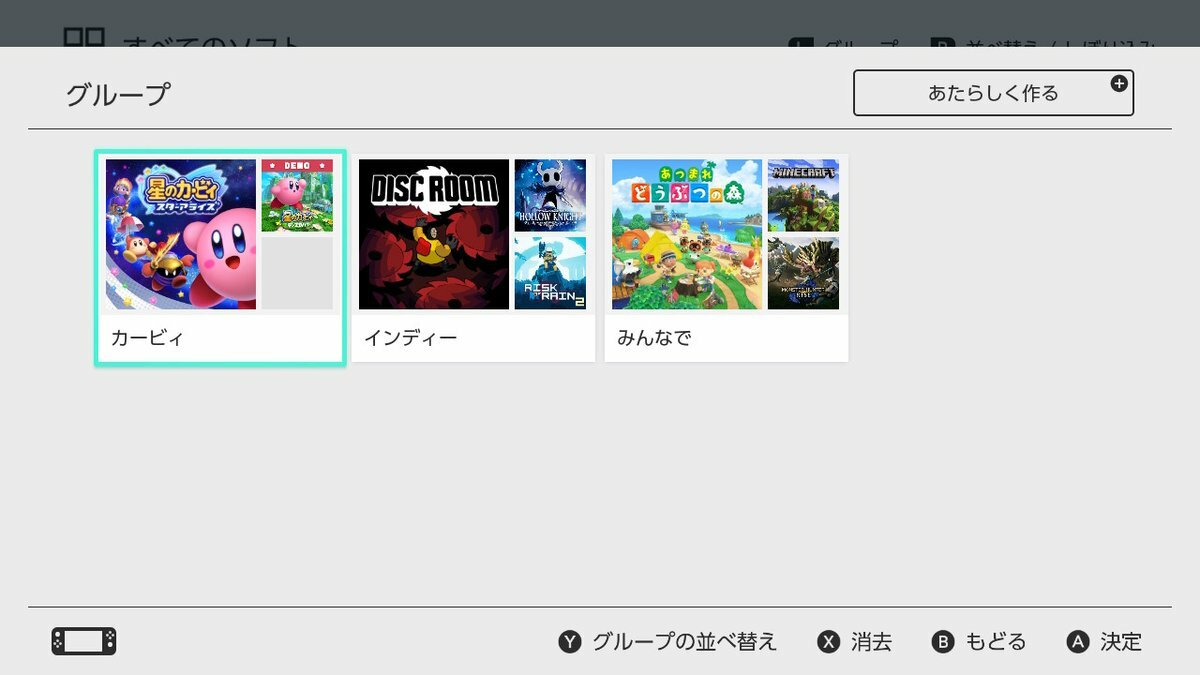Click 決定 to confirm
The height and width of the screenshot is (675, 1200).
tap(1121, 642)
